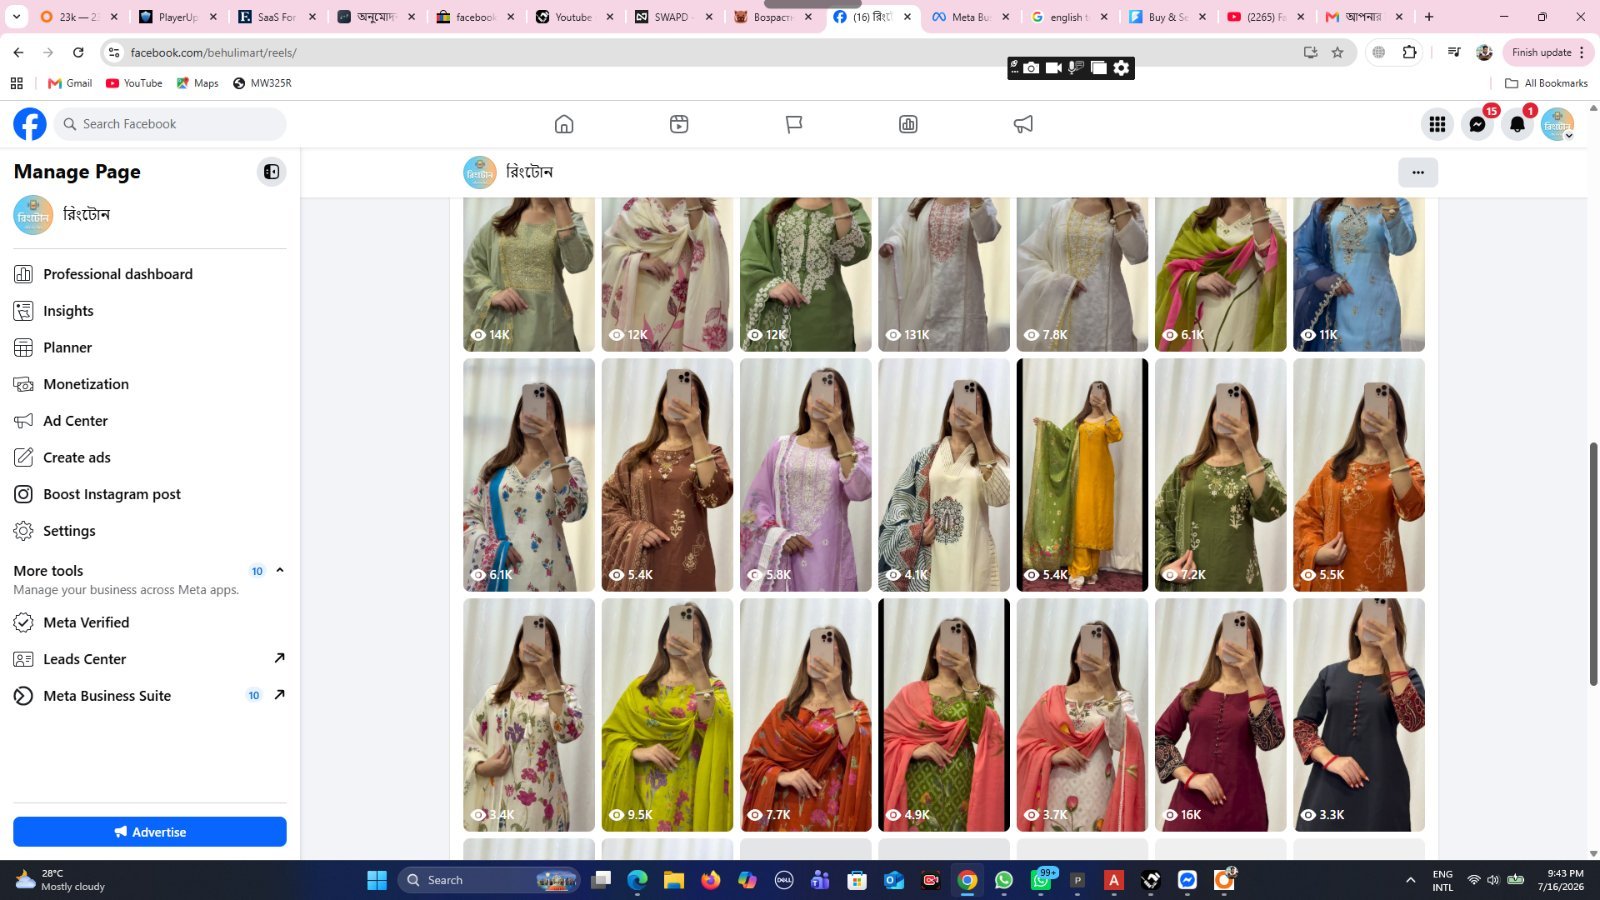Open the Windows Start menu
This screenshot has height=900, width=1600.
coord(377,880)
